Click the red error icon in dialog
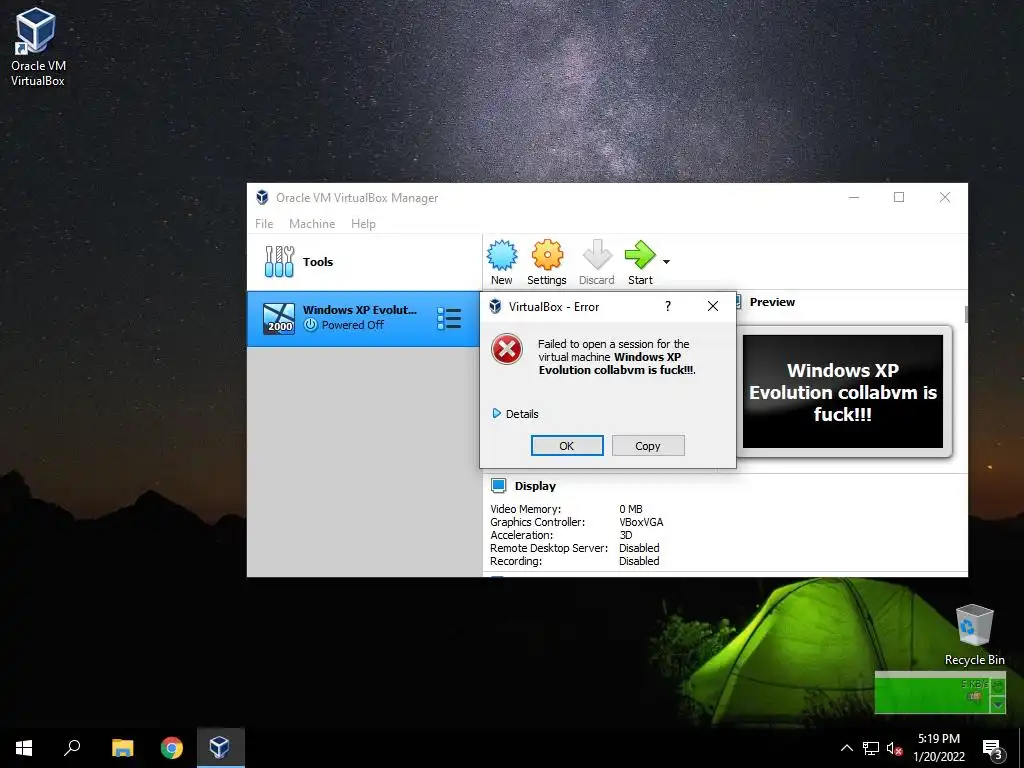Screen dimensions: 1024x768 pos(507,349)
